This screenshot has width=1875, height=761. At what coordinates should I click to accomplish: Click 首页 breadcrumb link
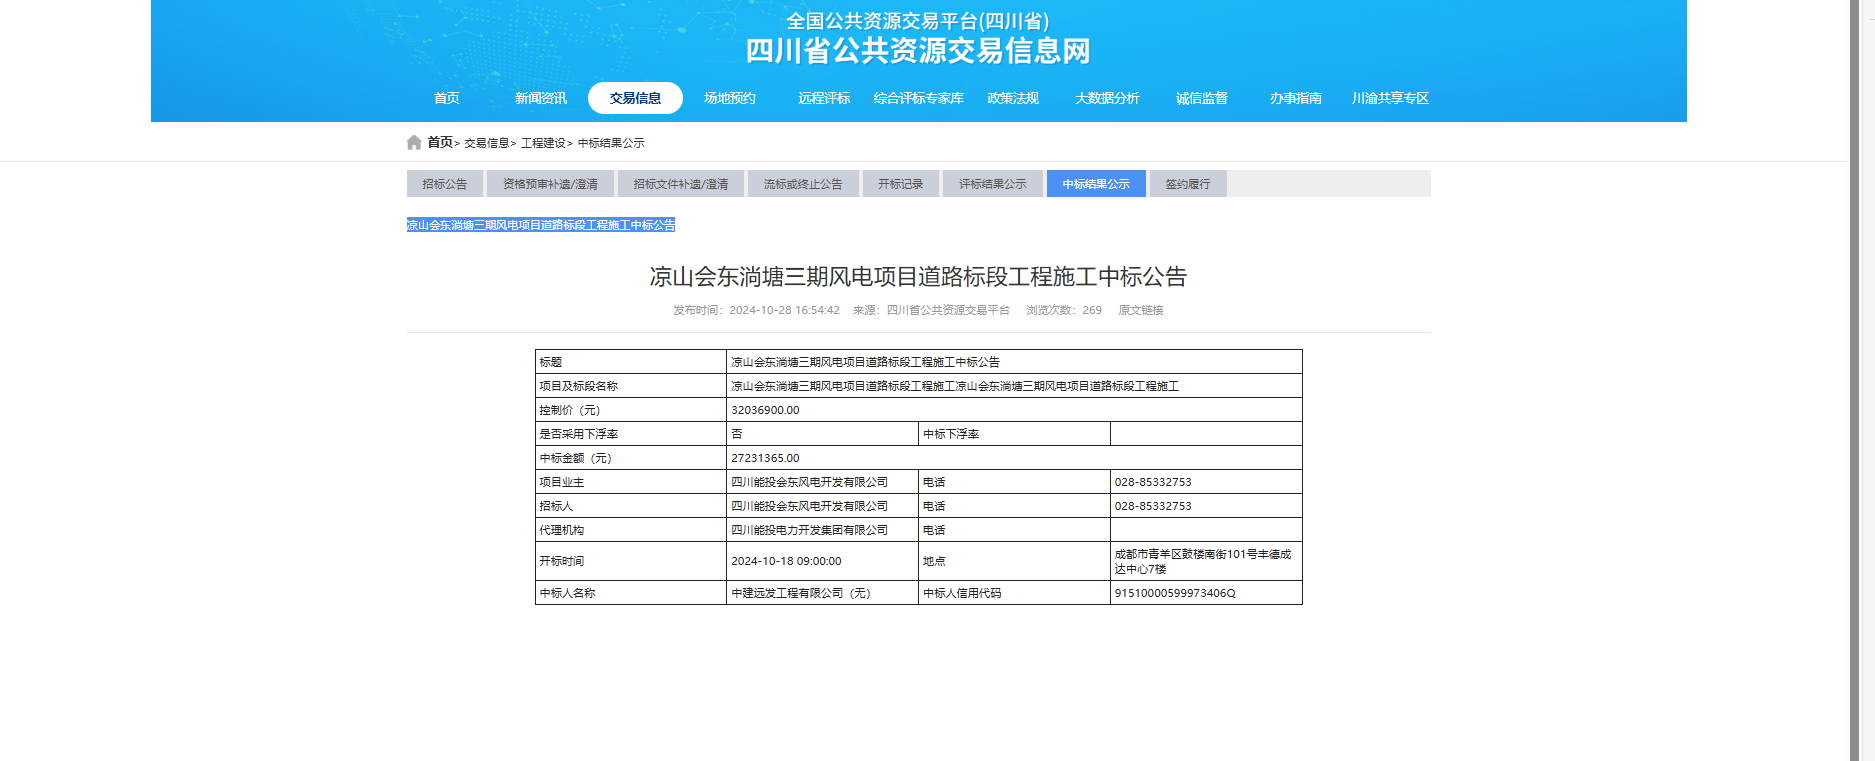pyautogui.click(x=440, y=142)
